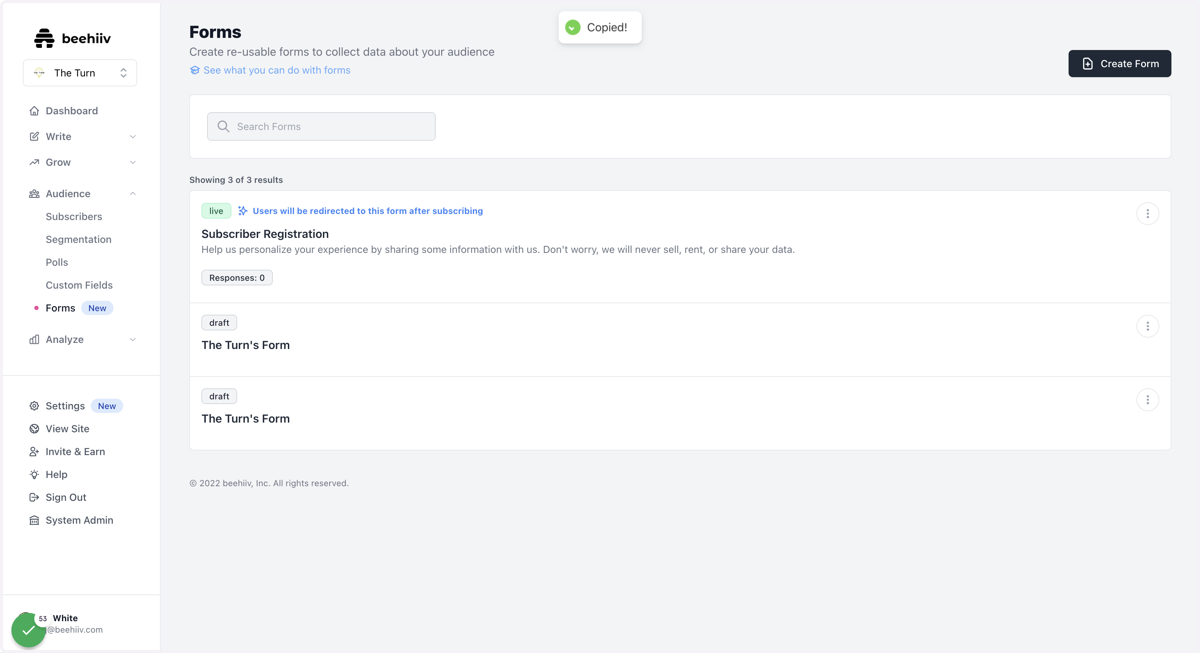
Task: Open options menu for second draft form
Action: [x=1147, y=400]
